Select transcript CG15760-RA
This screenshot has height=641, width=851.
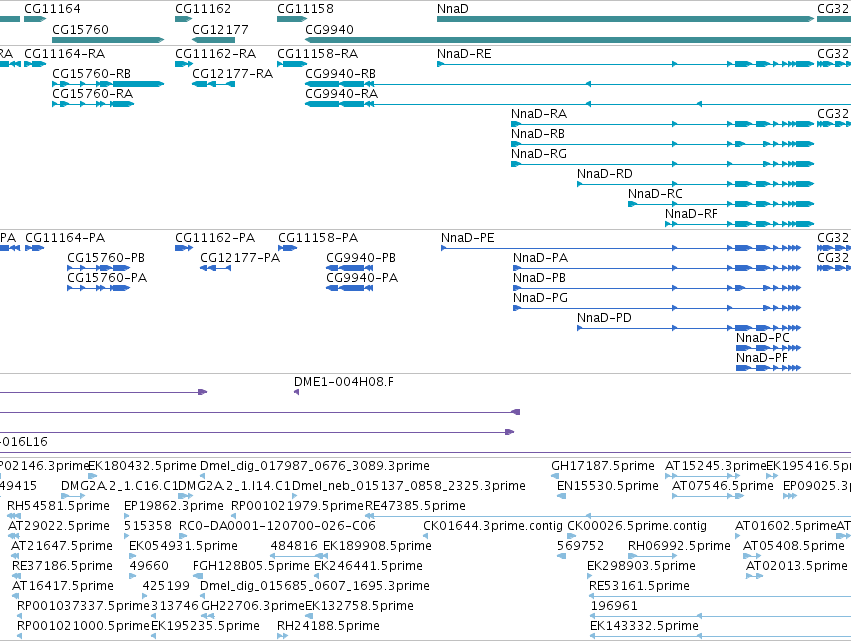pyautogui.click(x=93, y=94)
